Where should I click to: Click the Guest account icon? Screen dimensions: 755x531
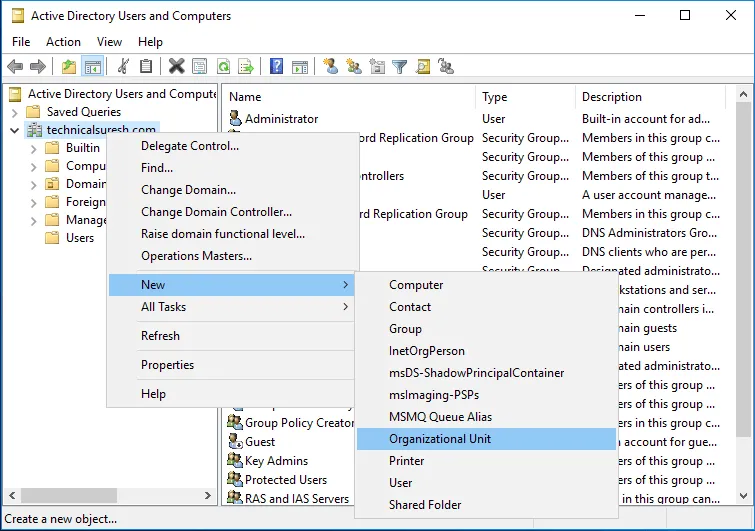(235, 441)
